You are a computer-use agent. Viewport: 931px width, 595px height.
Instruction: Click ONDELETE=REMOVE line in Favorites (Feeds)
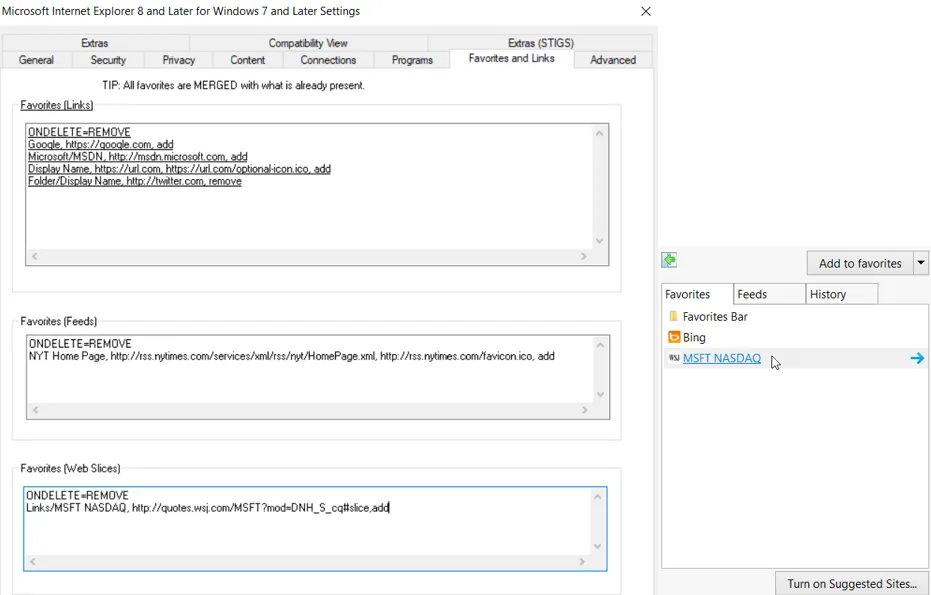point(80,344)
